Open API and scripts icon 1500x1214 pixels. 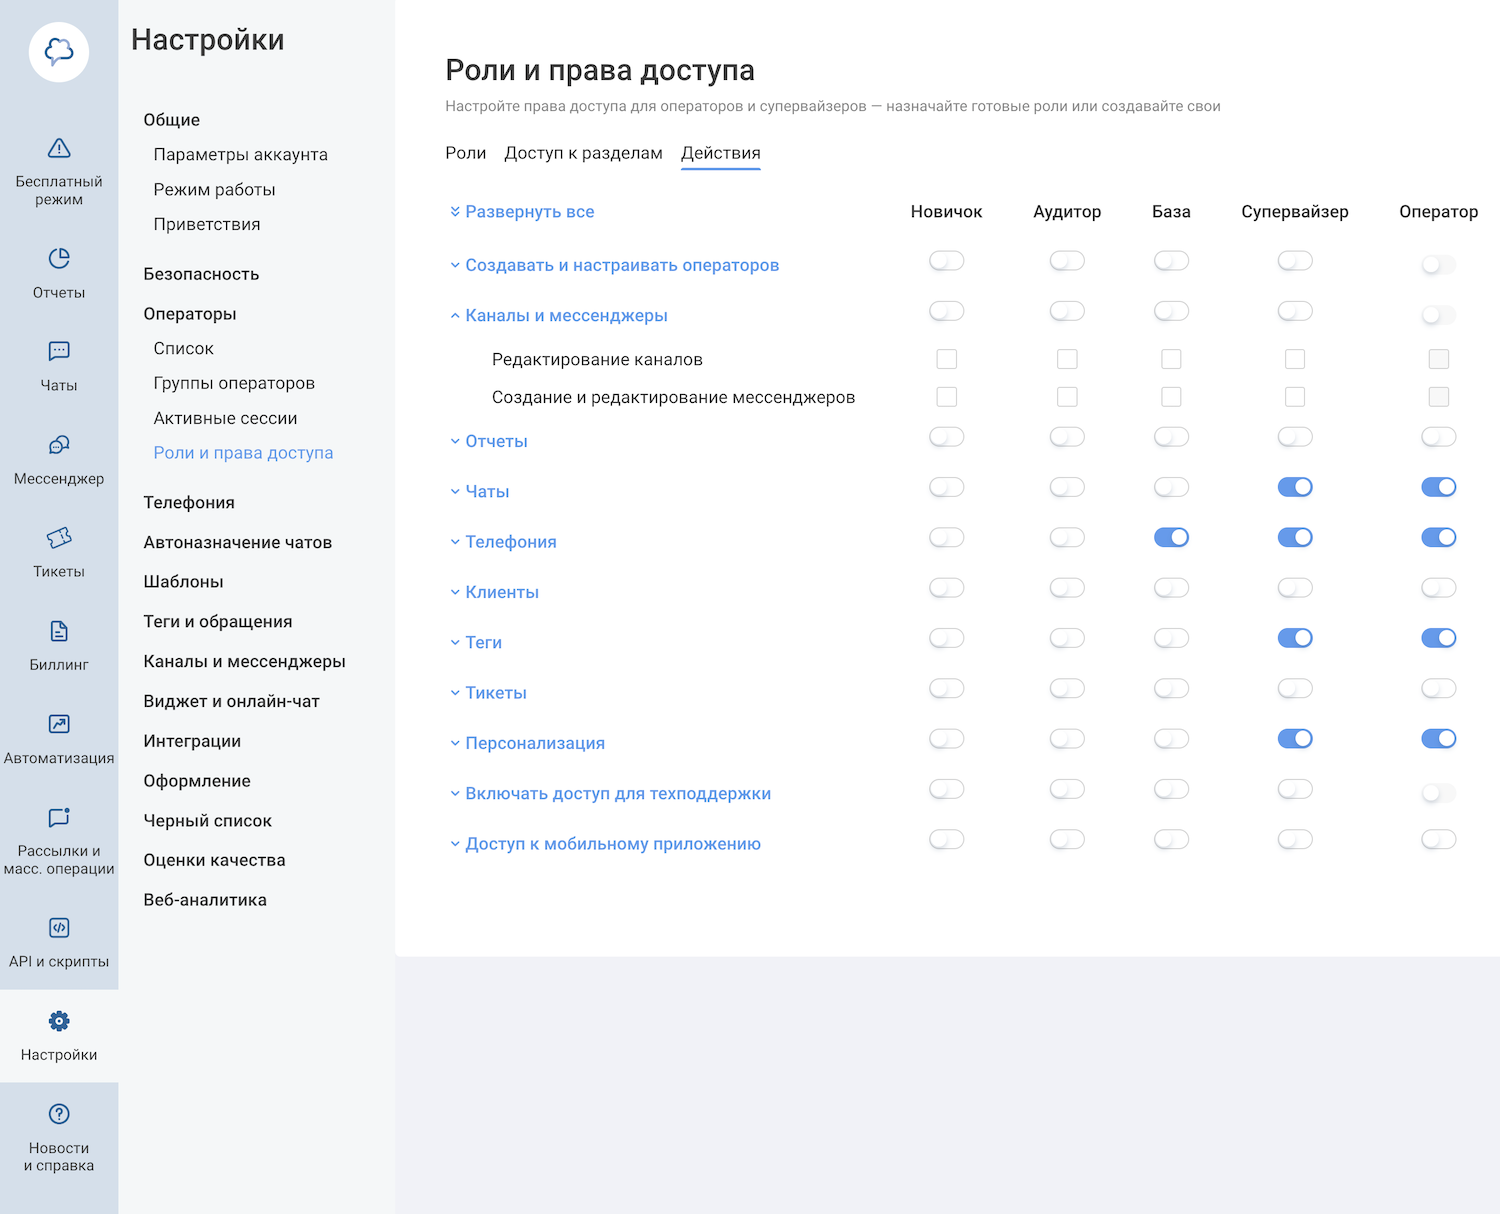[x=59, y=928]
